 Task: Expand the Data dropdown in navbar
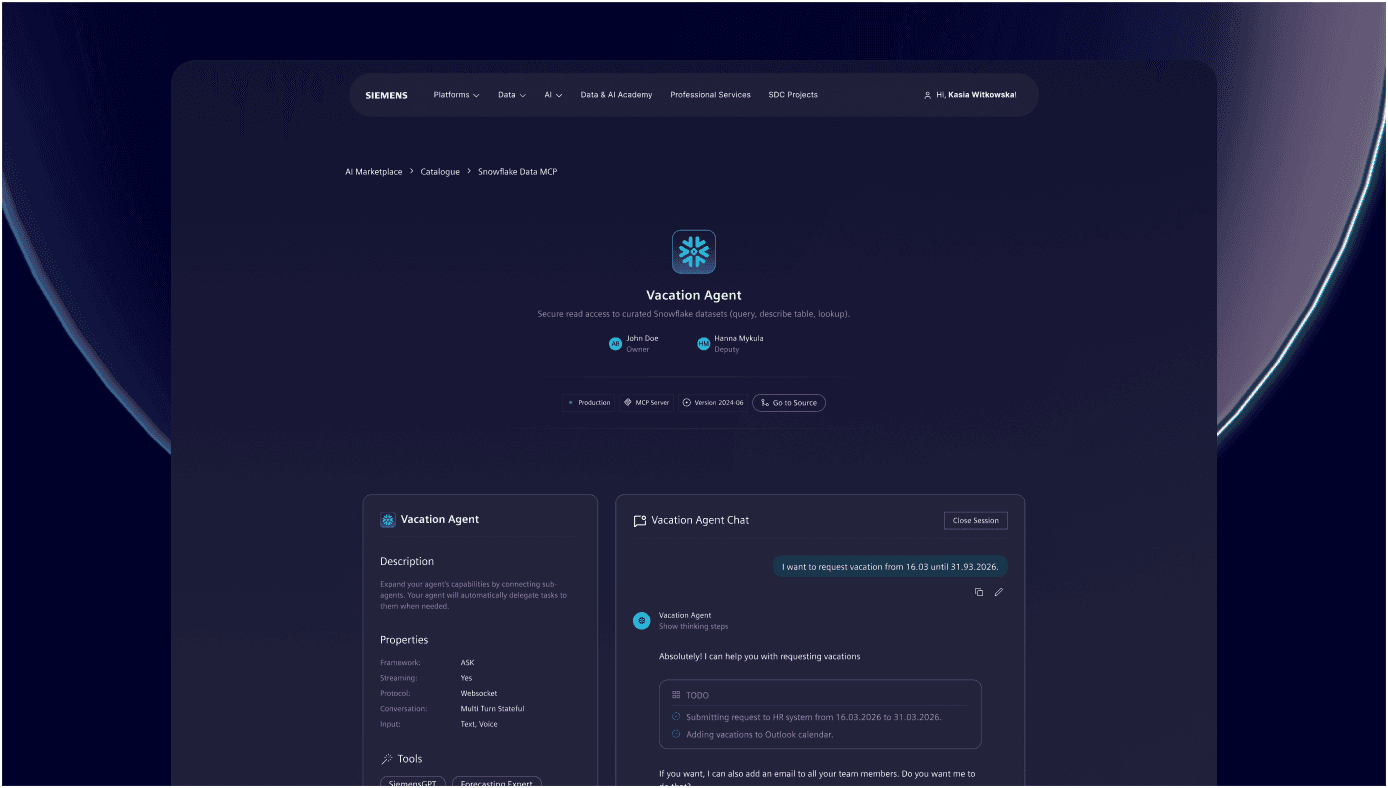(511, 95)
